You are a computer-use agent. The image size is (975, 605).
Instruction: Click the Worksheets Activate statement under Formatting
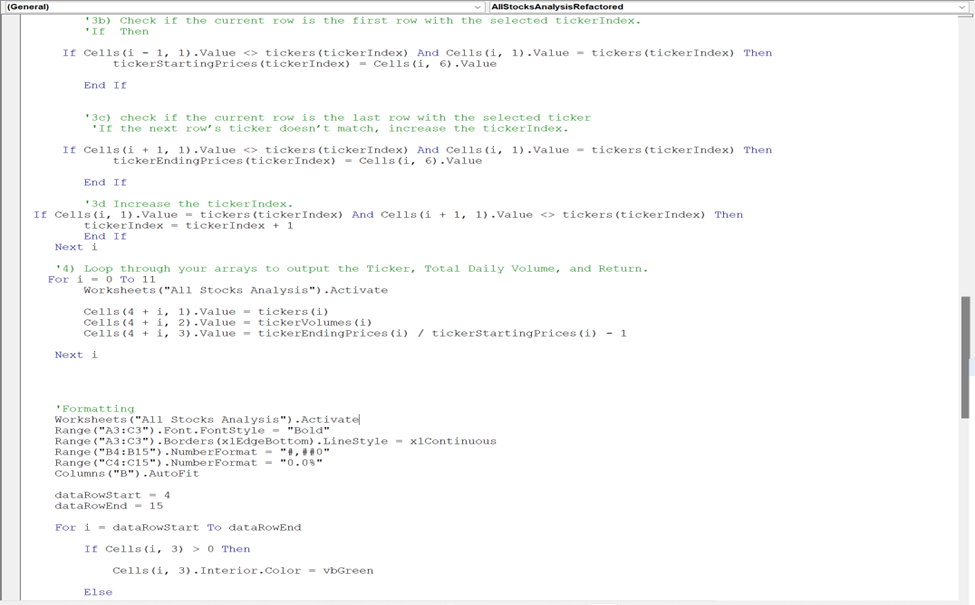pos(180,419)
